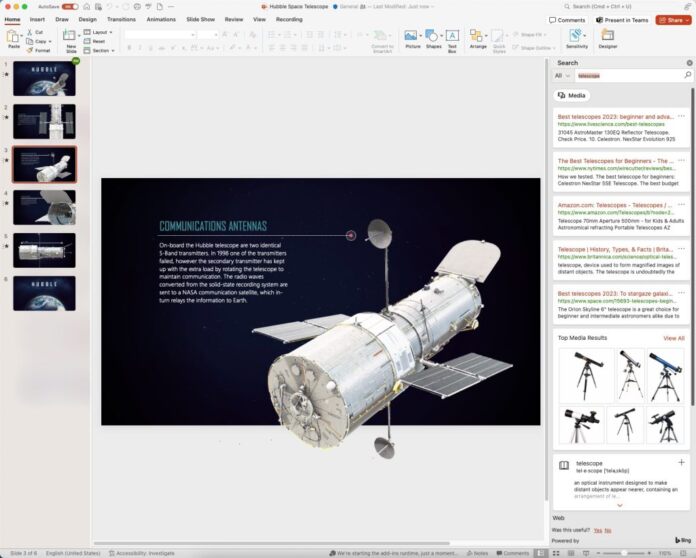Cut selection with the scissors icon
This screenshot has height=558, width=696.
30,32
